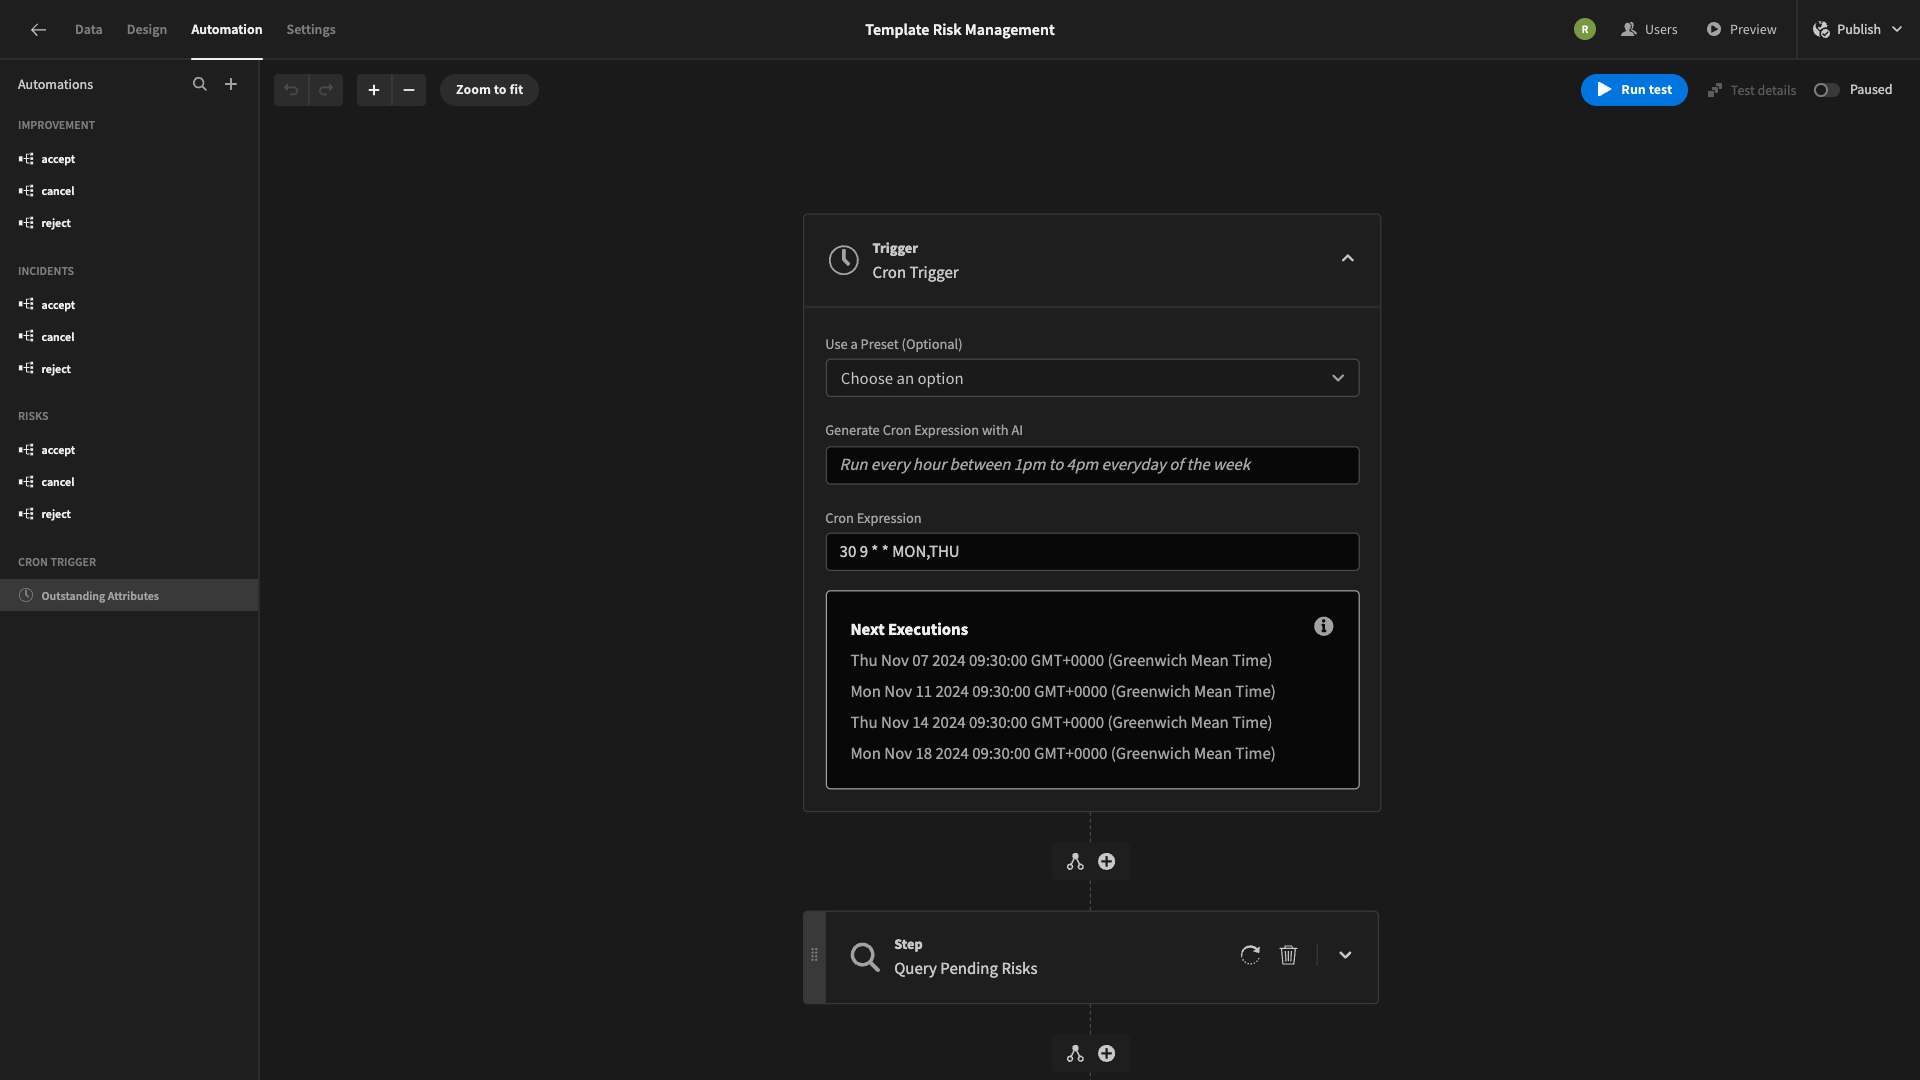The height and width of the screenshot is (1080, 1920).
Task: Click the Settings tab in top nav
Action: tap(310, 29)
